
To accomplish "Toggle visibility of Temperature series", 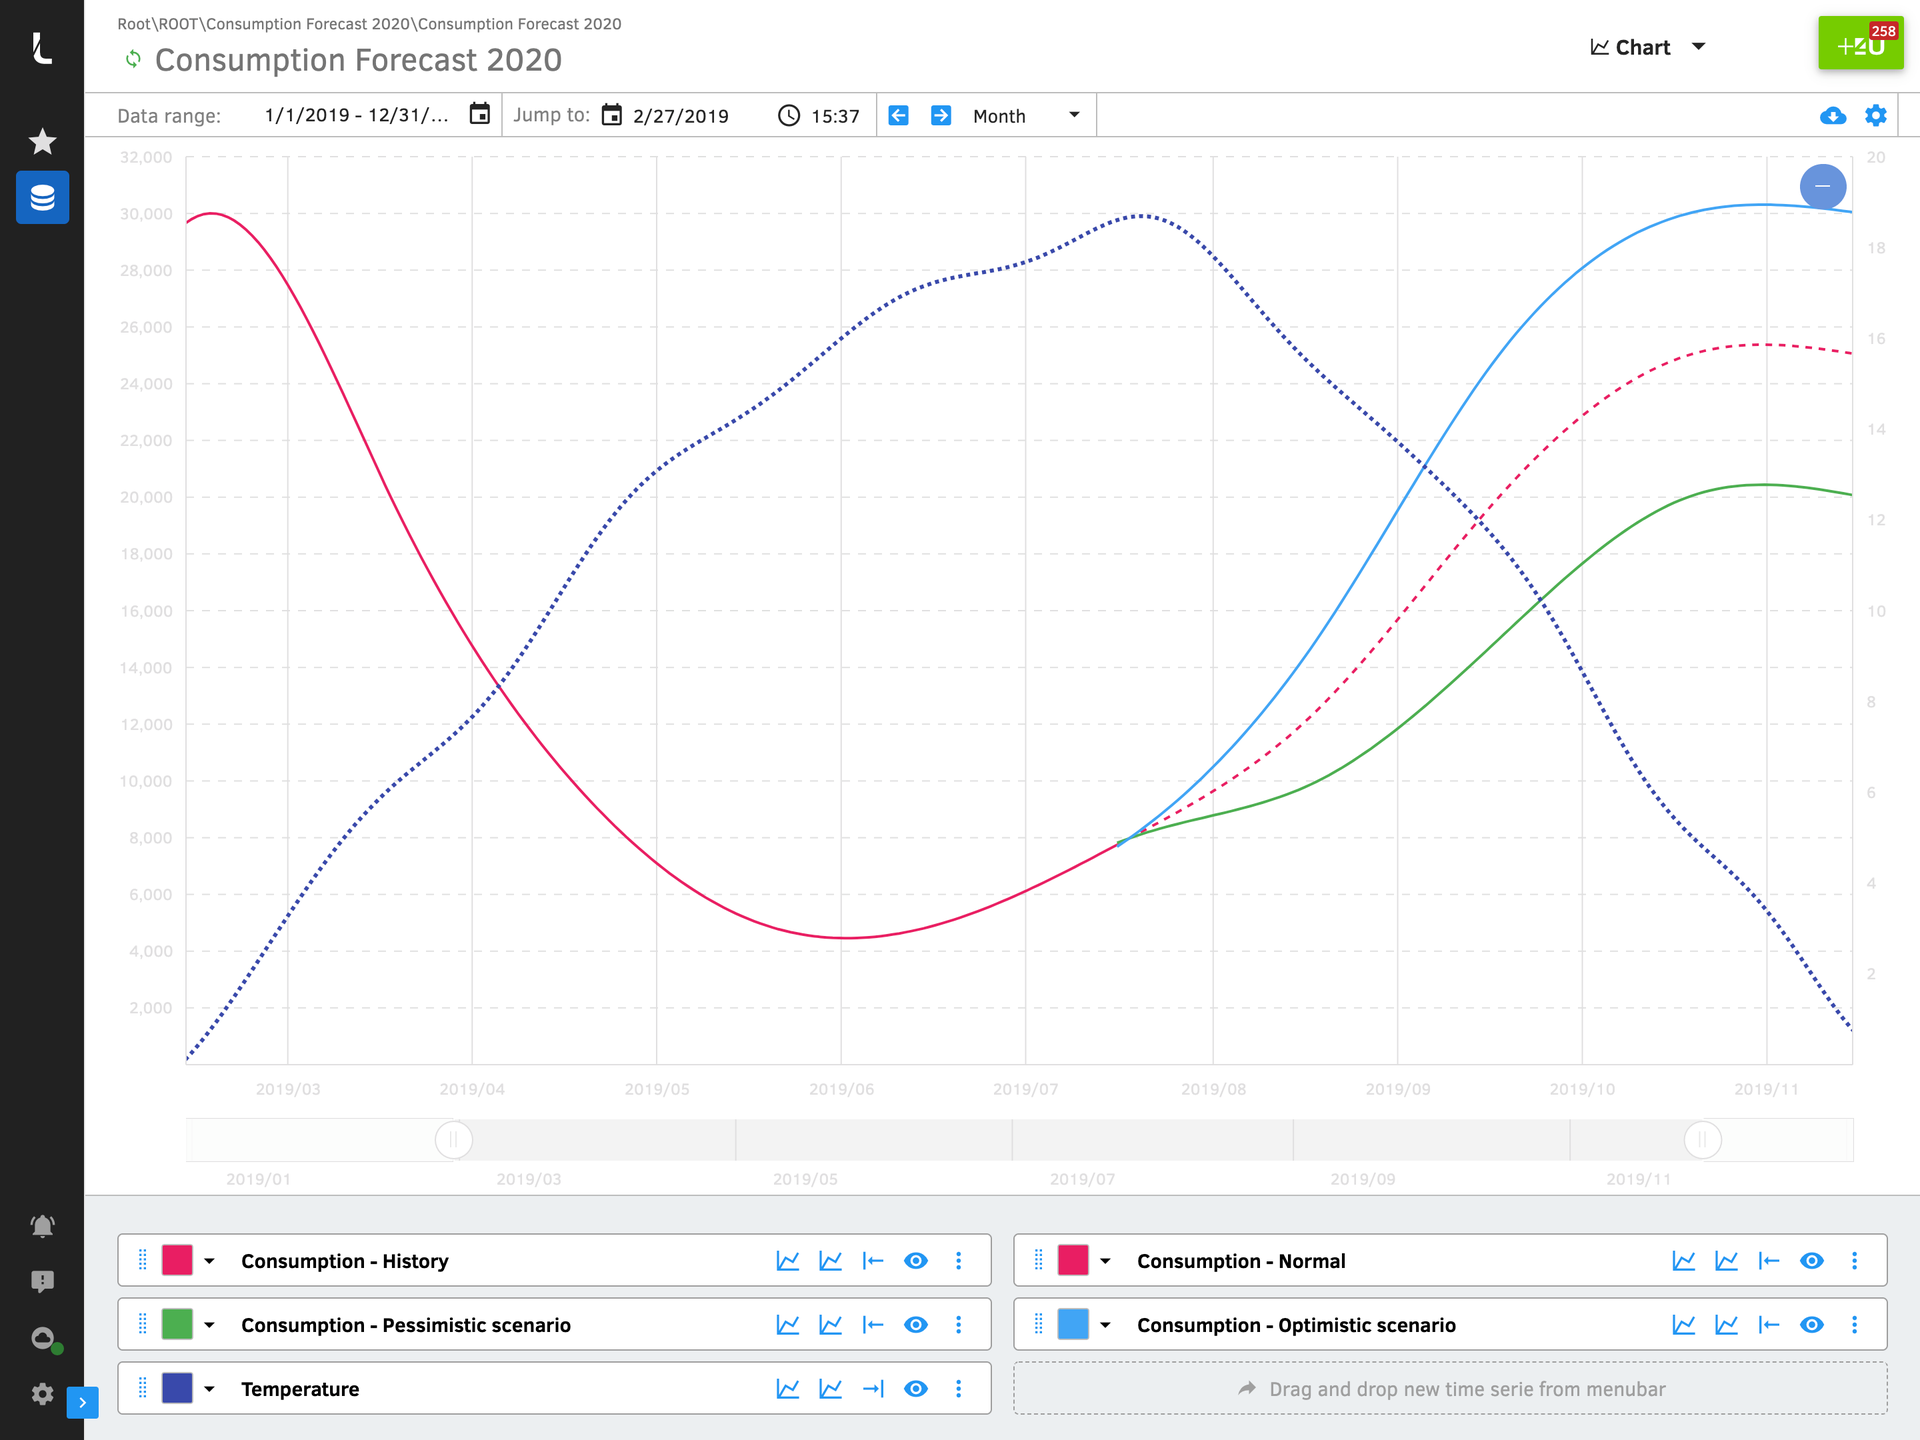I will [x=915, y=1389].
